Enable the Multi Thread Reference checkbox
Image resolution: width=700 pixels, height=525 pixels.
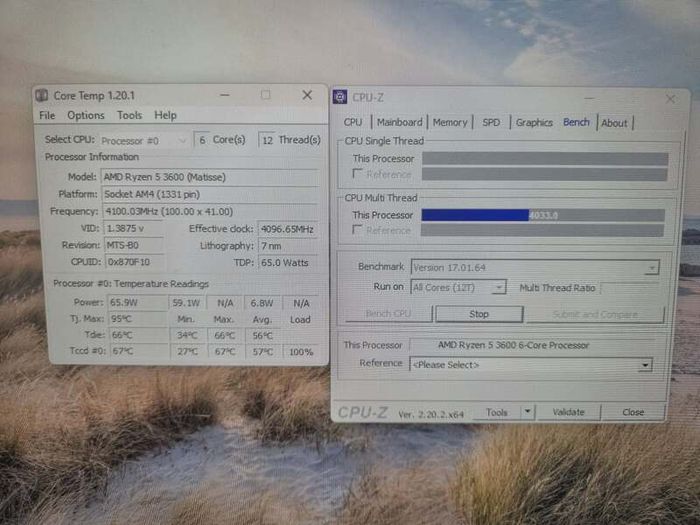[x=357, y=229]
